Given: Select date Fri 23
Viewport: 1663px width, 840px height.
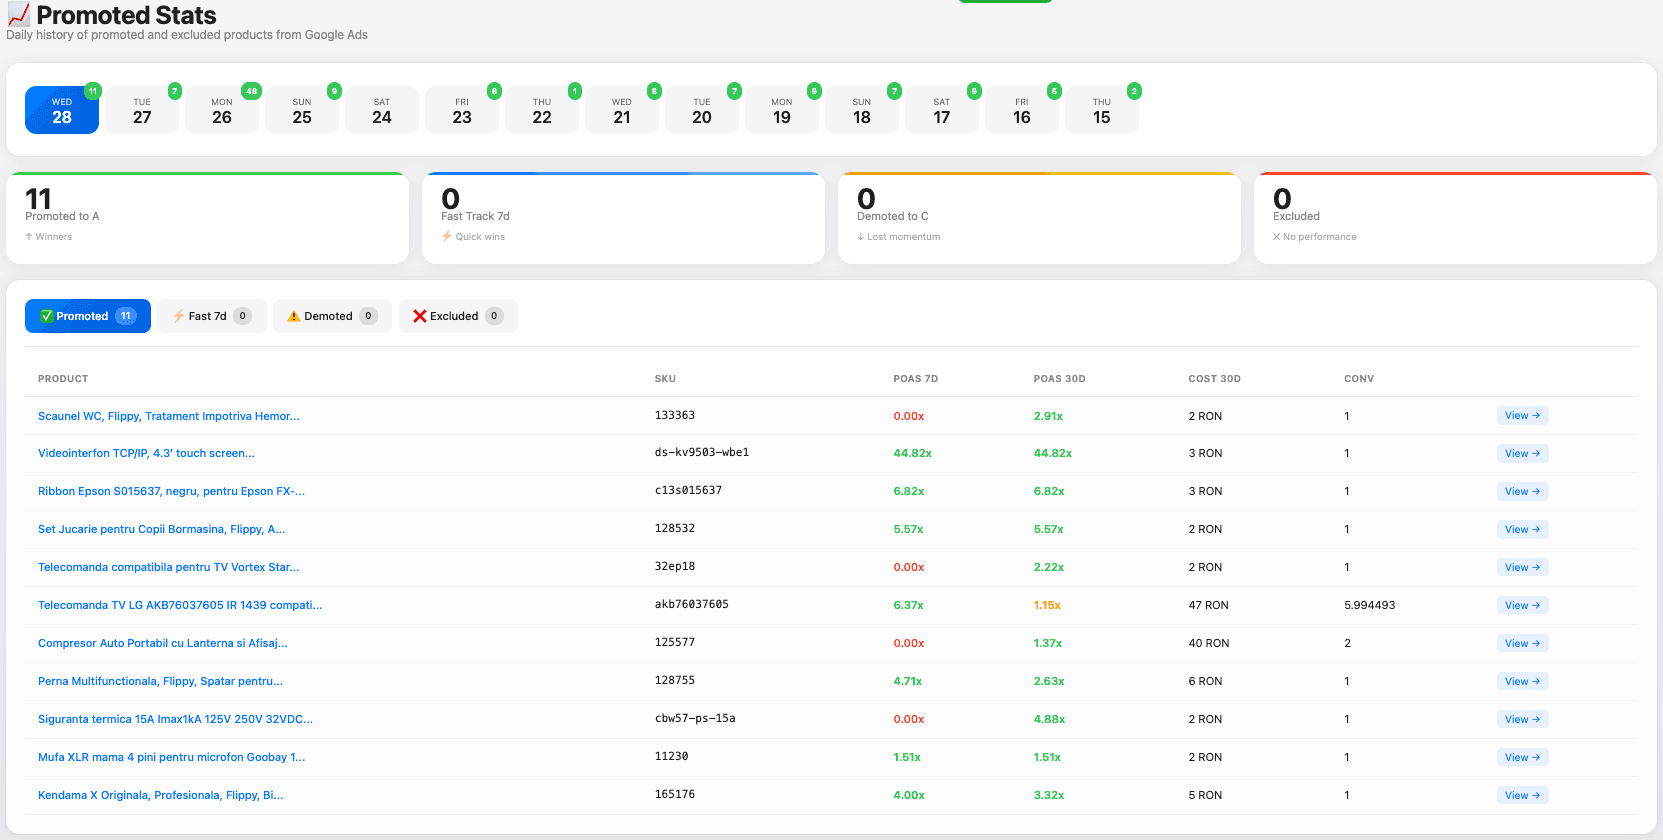Looking at the screenshot, I should pos(462,110).
